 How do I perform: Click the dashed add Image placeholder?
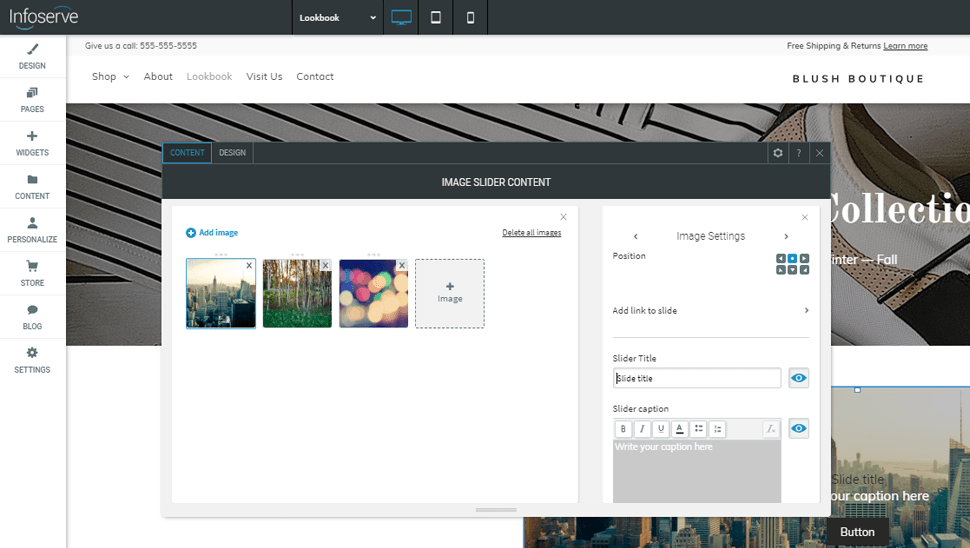(x=450, y=293)
